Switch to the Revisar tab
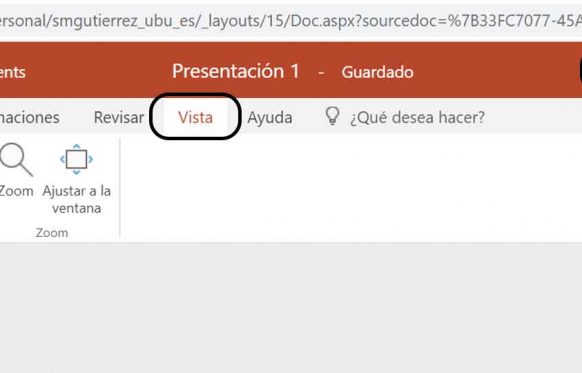This screenshot has height=373, width=582. (x=119, y=117)
